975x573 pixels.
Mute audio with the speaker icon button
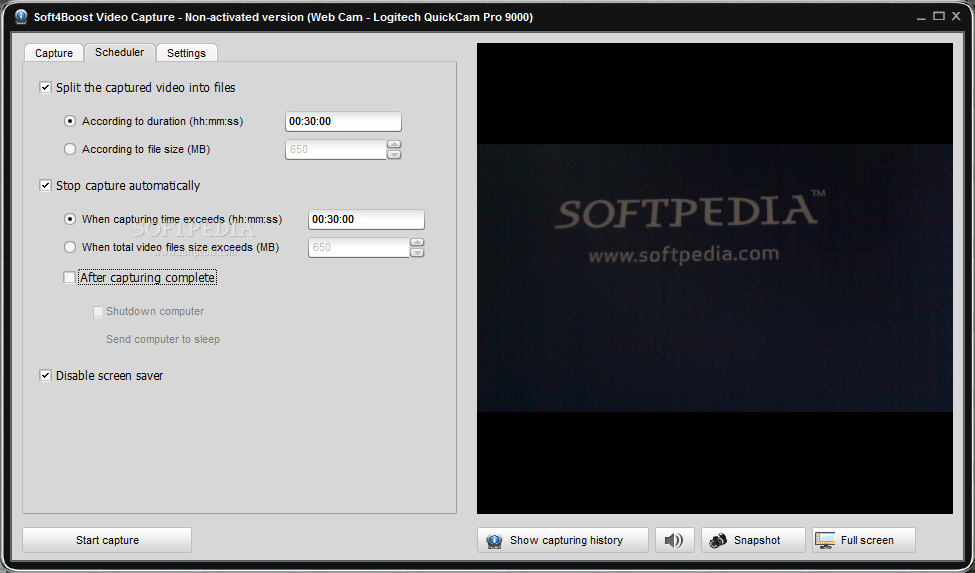coord(675,540)
